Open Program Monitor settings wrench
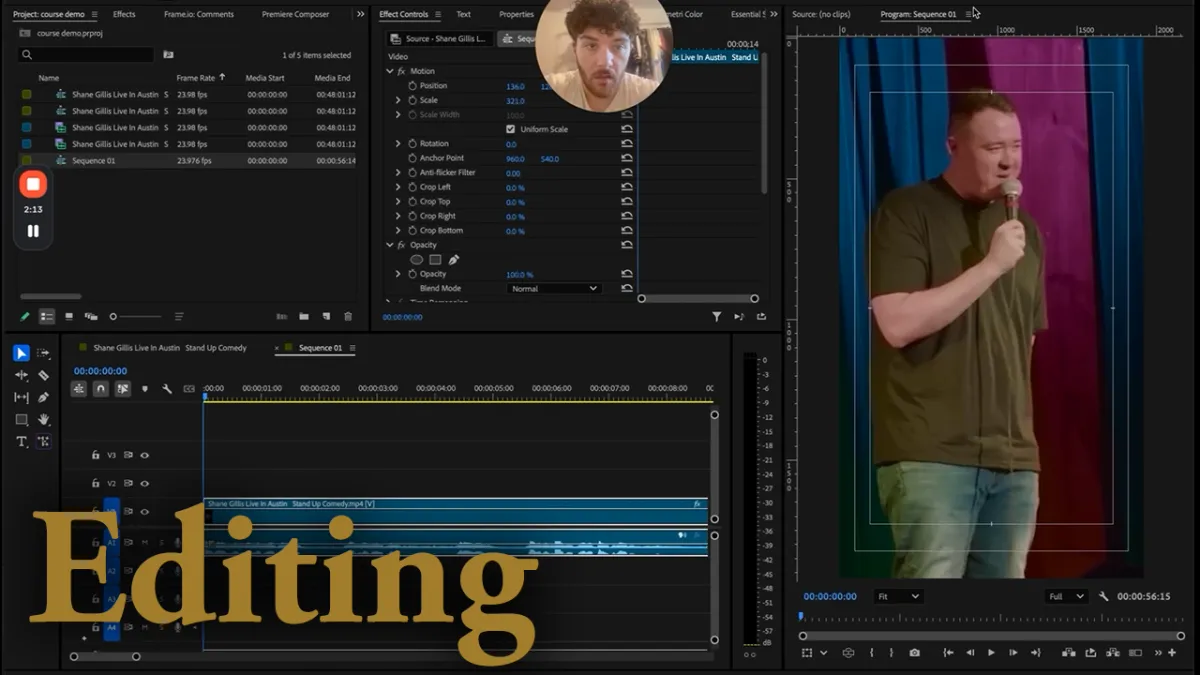1200x675 pixels. click(1104, 596)
